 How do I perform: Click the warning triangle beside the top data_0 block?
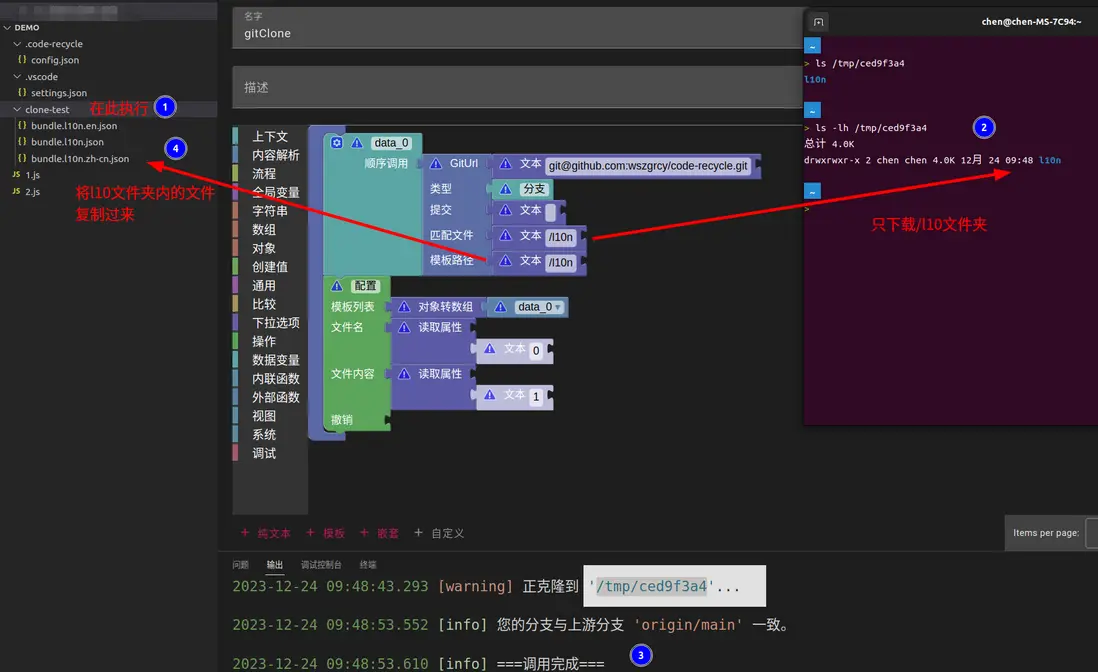(x=357, y=143)
